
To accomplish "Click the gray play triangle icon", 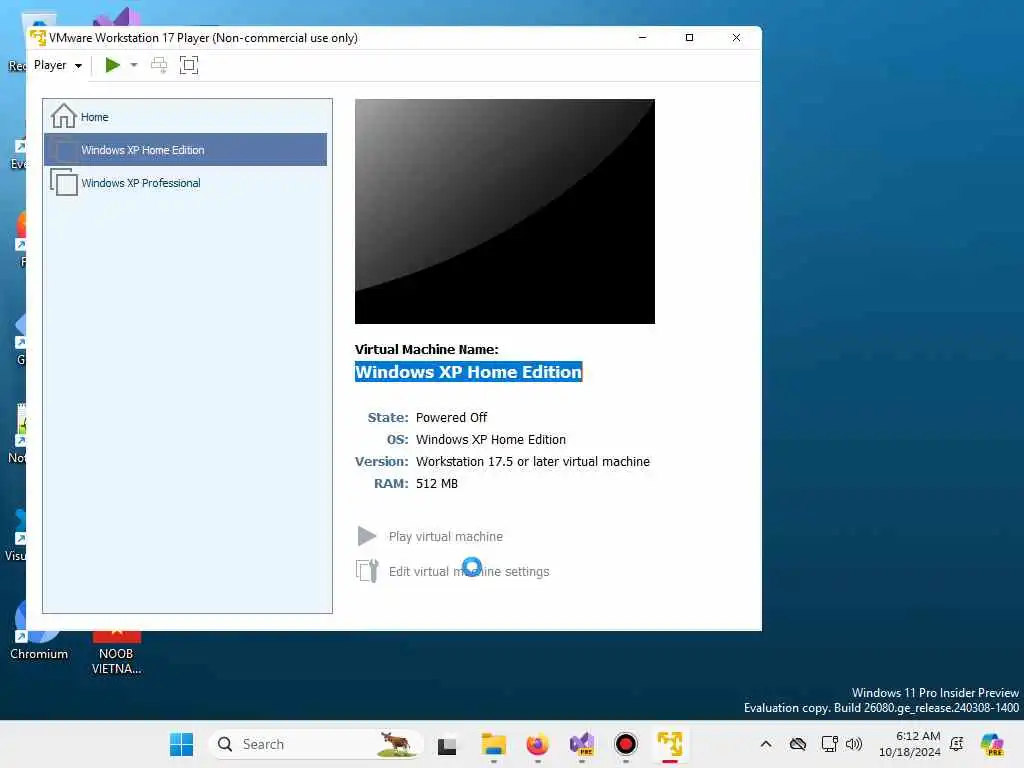I will 366,536.
